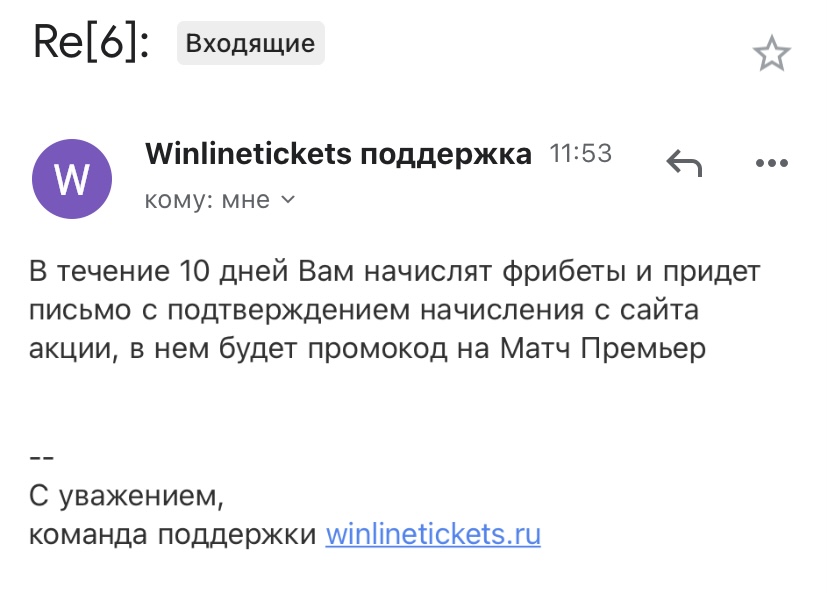Click the line письмо с подтверждением начисления
The height and width of the screenshot is (593, 827).
coord(364,310)
